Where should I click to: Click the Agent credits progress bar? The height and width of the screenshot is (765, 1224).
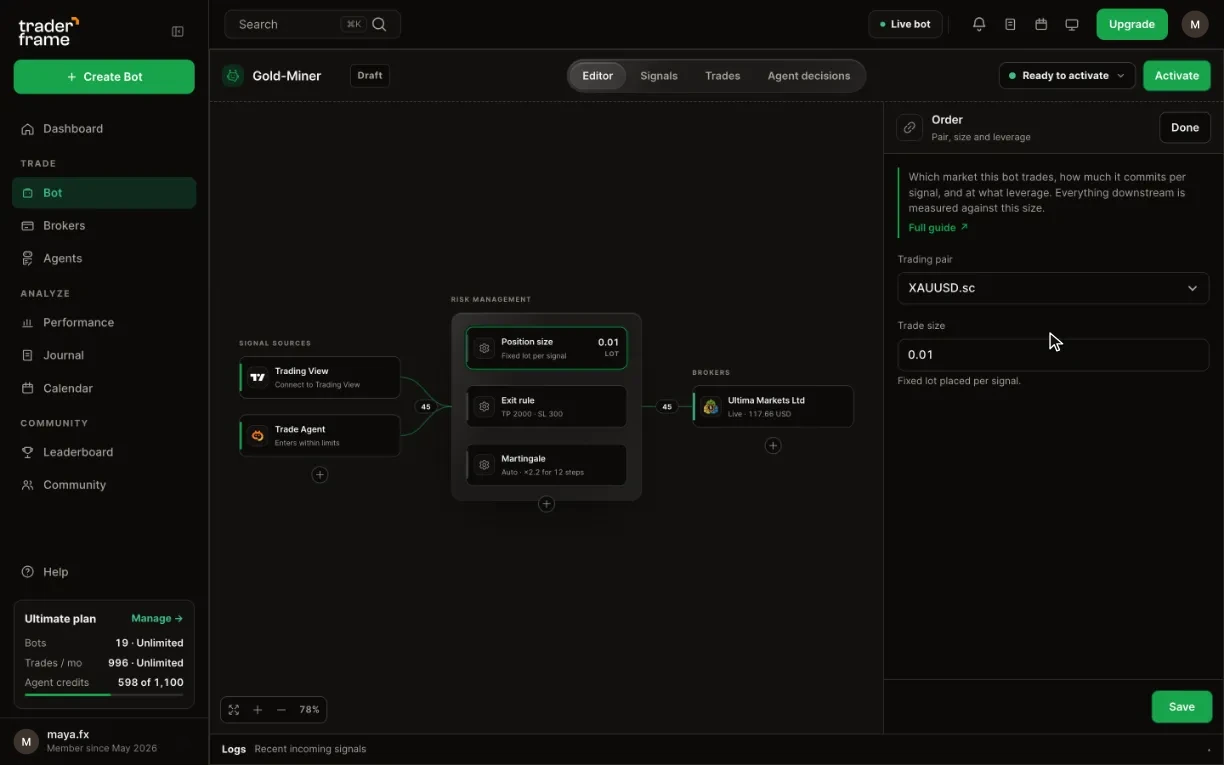pos(104,695)
